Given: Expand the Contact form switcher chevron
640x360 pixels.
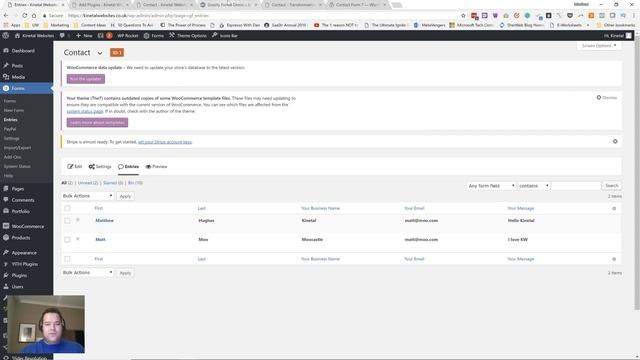Looking at the screenshot, I should tap(100, 53).
